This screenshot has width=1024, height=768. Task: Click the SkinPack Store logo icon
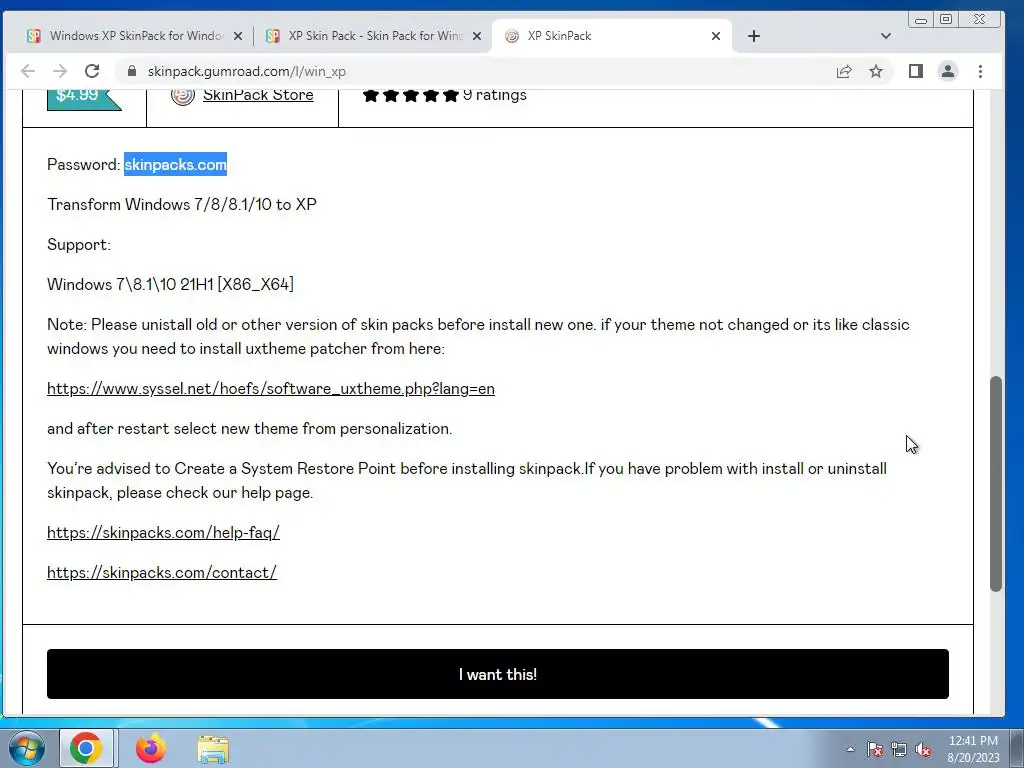click(183, 95)
